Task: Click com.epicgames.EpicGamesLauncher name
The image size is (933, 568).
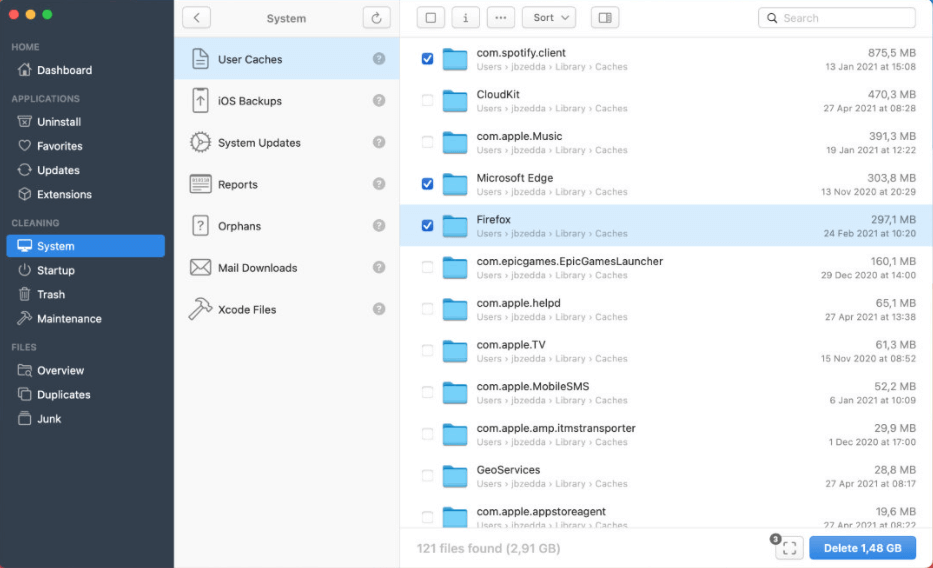Action: click(x=569, y=261)
